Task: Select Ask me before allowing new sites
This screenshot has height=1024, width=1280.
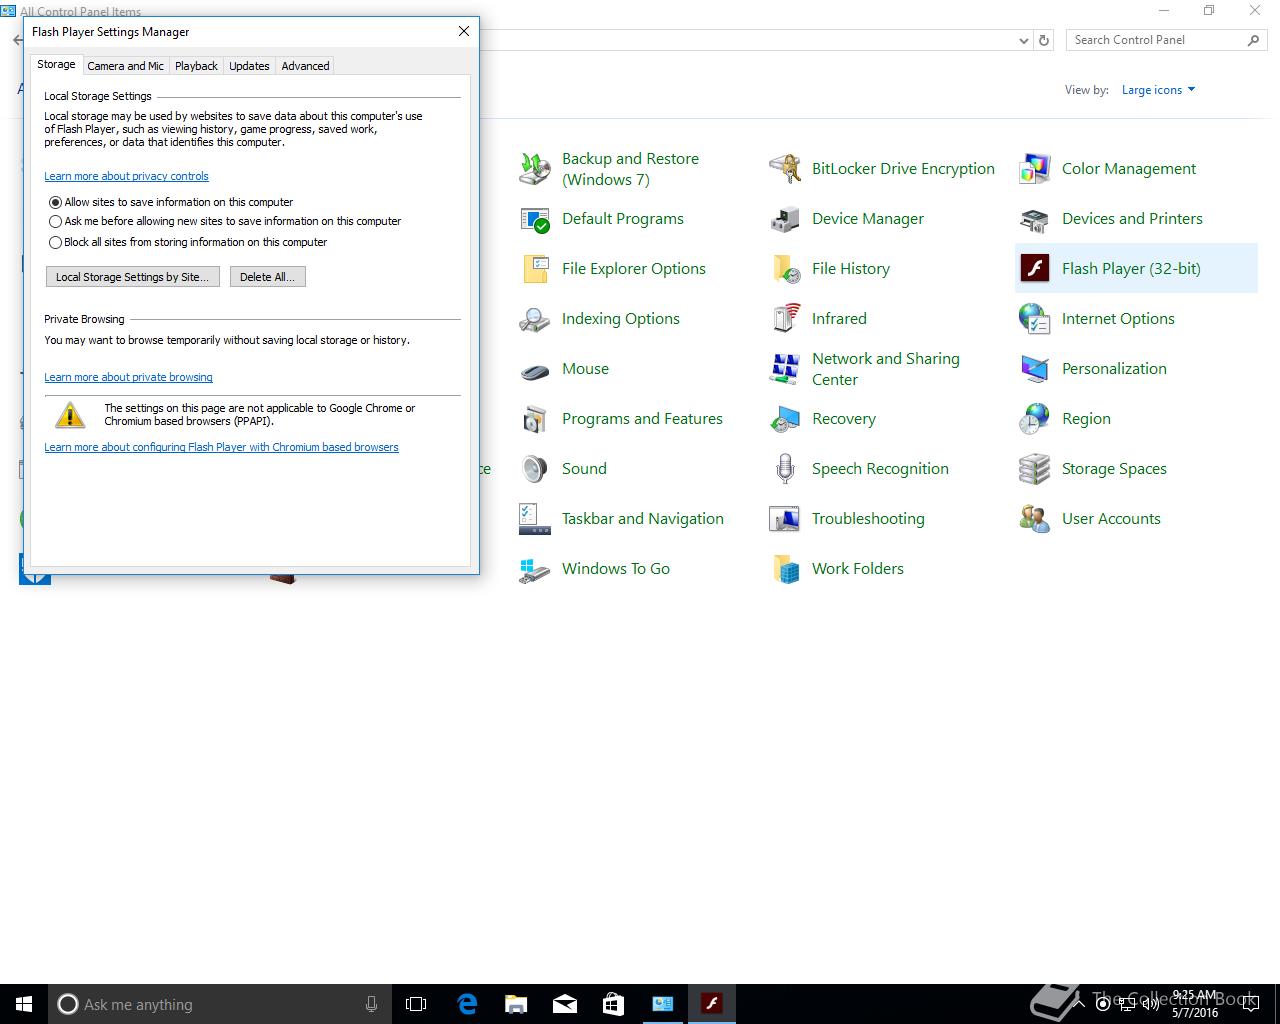Action: 56,222
